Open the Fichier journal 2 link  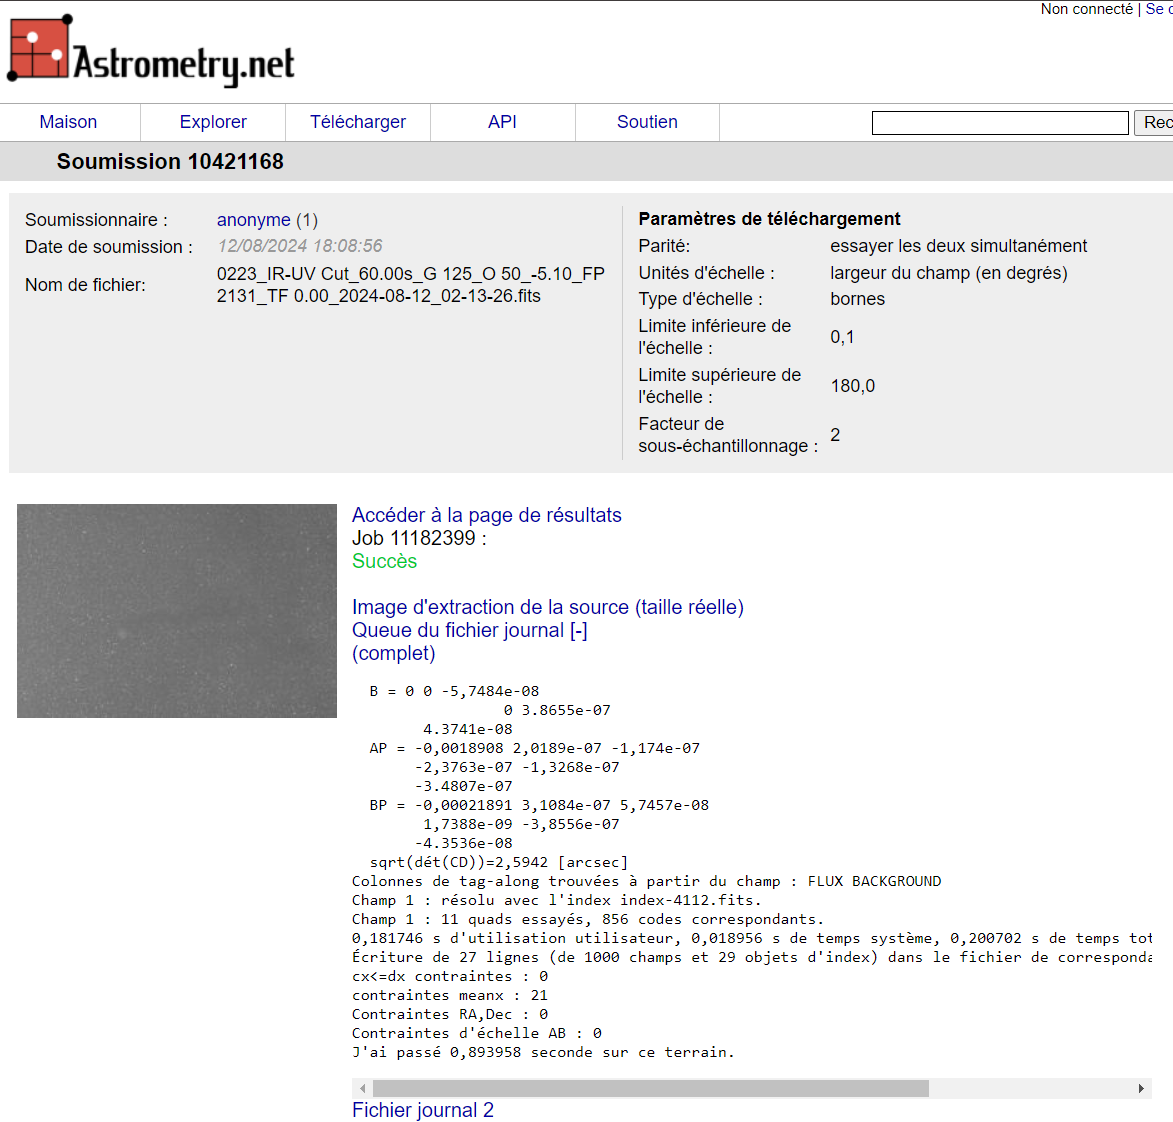pyautogui.click(x=423, y=1110)
